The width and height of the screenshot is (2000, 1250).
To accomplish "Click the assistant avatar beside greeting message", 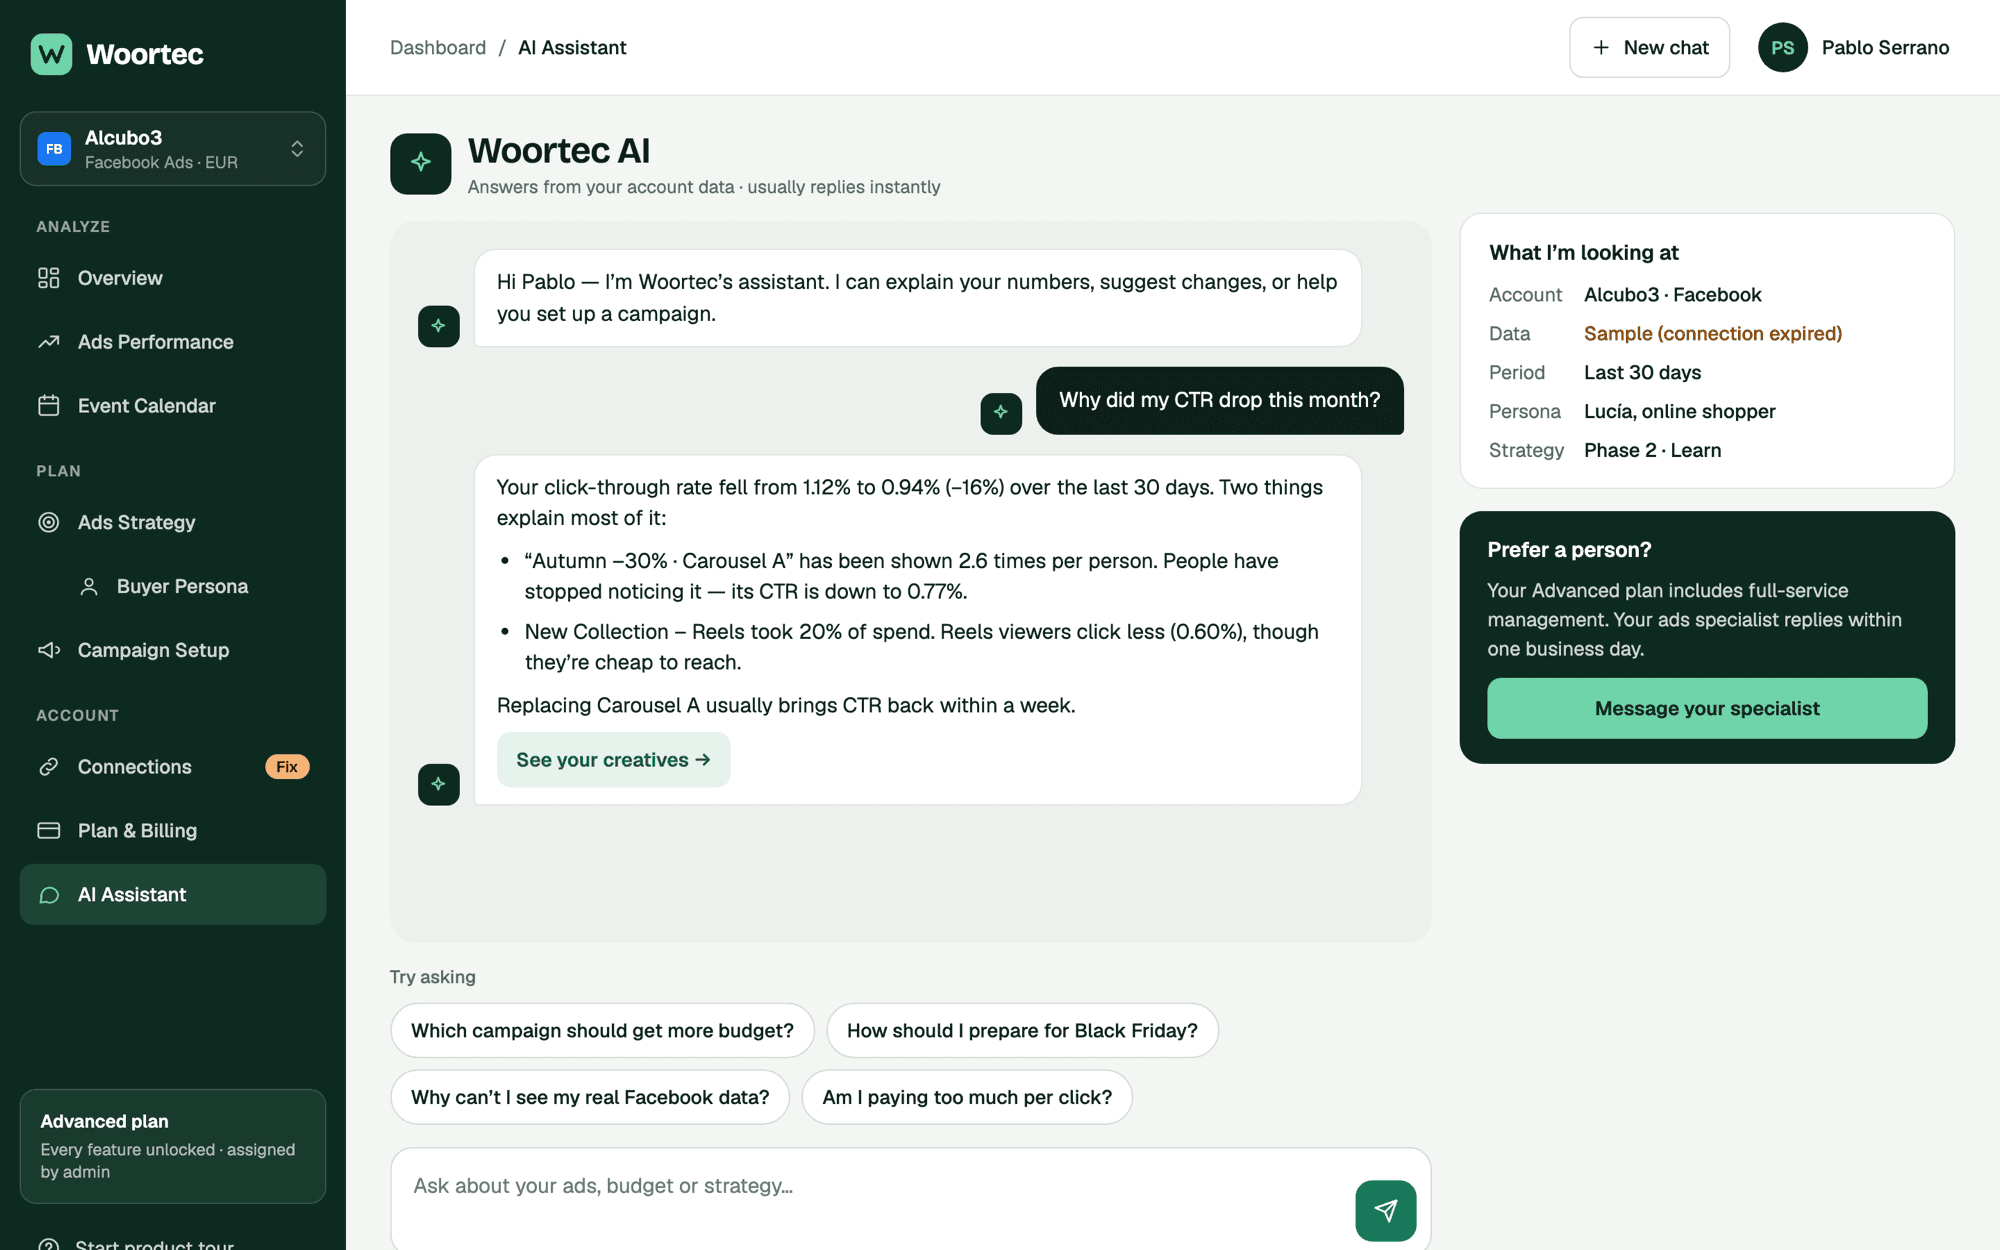I will pyautogui.click(x=439, y=326).
